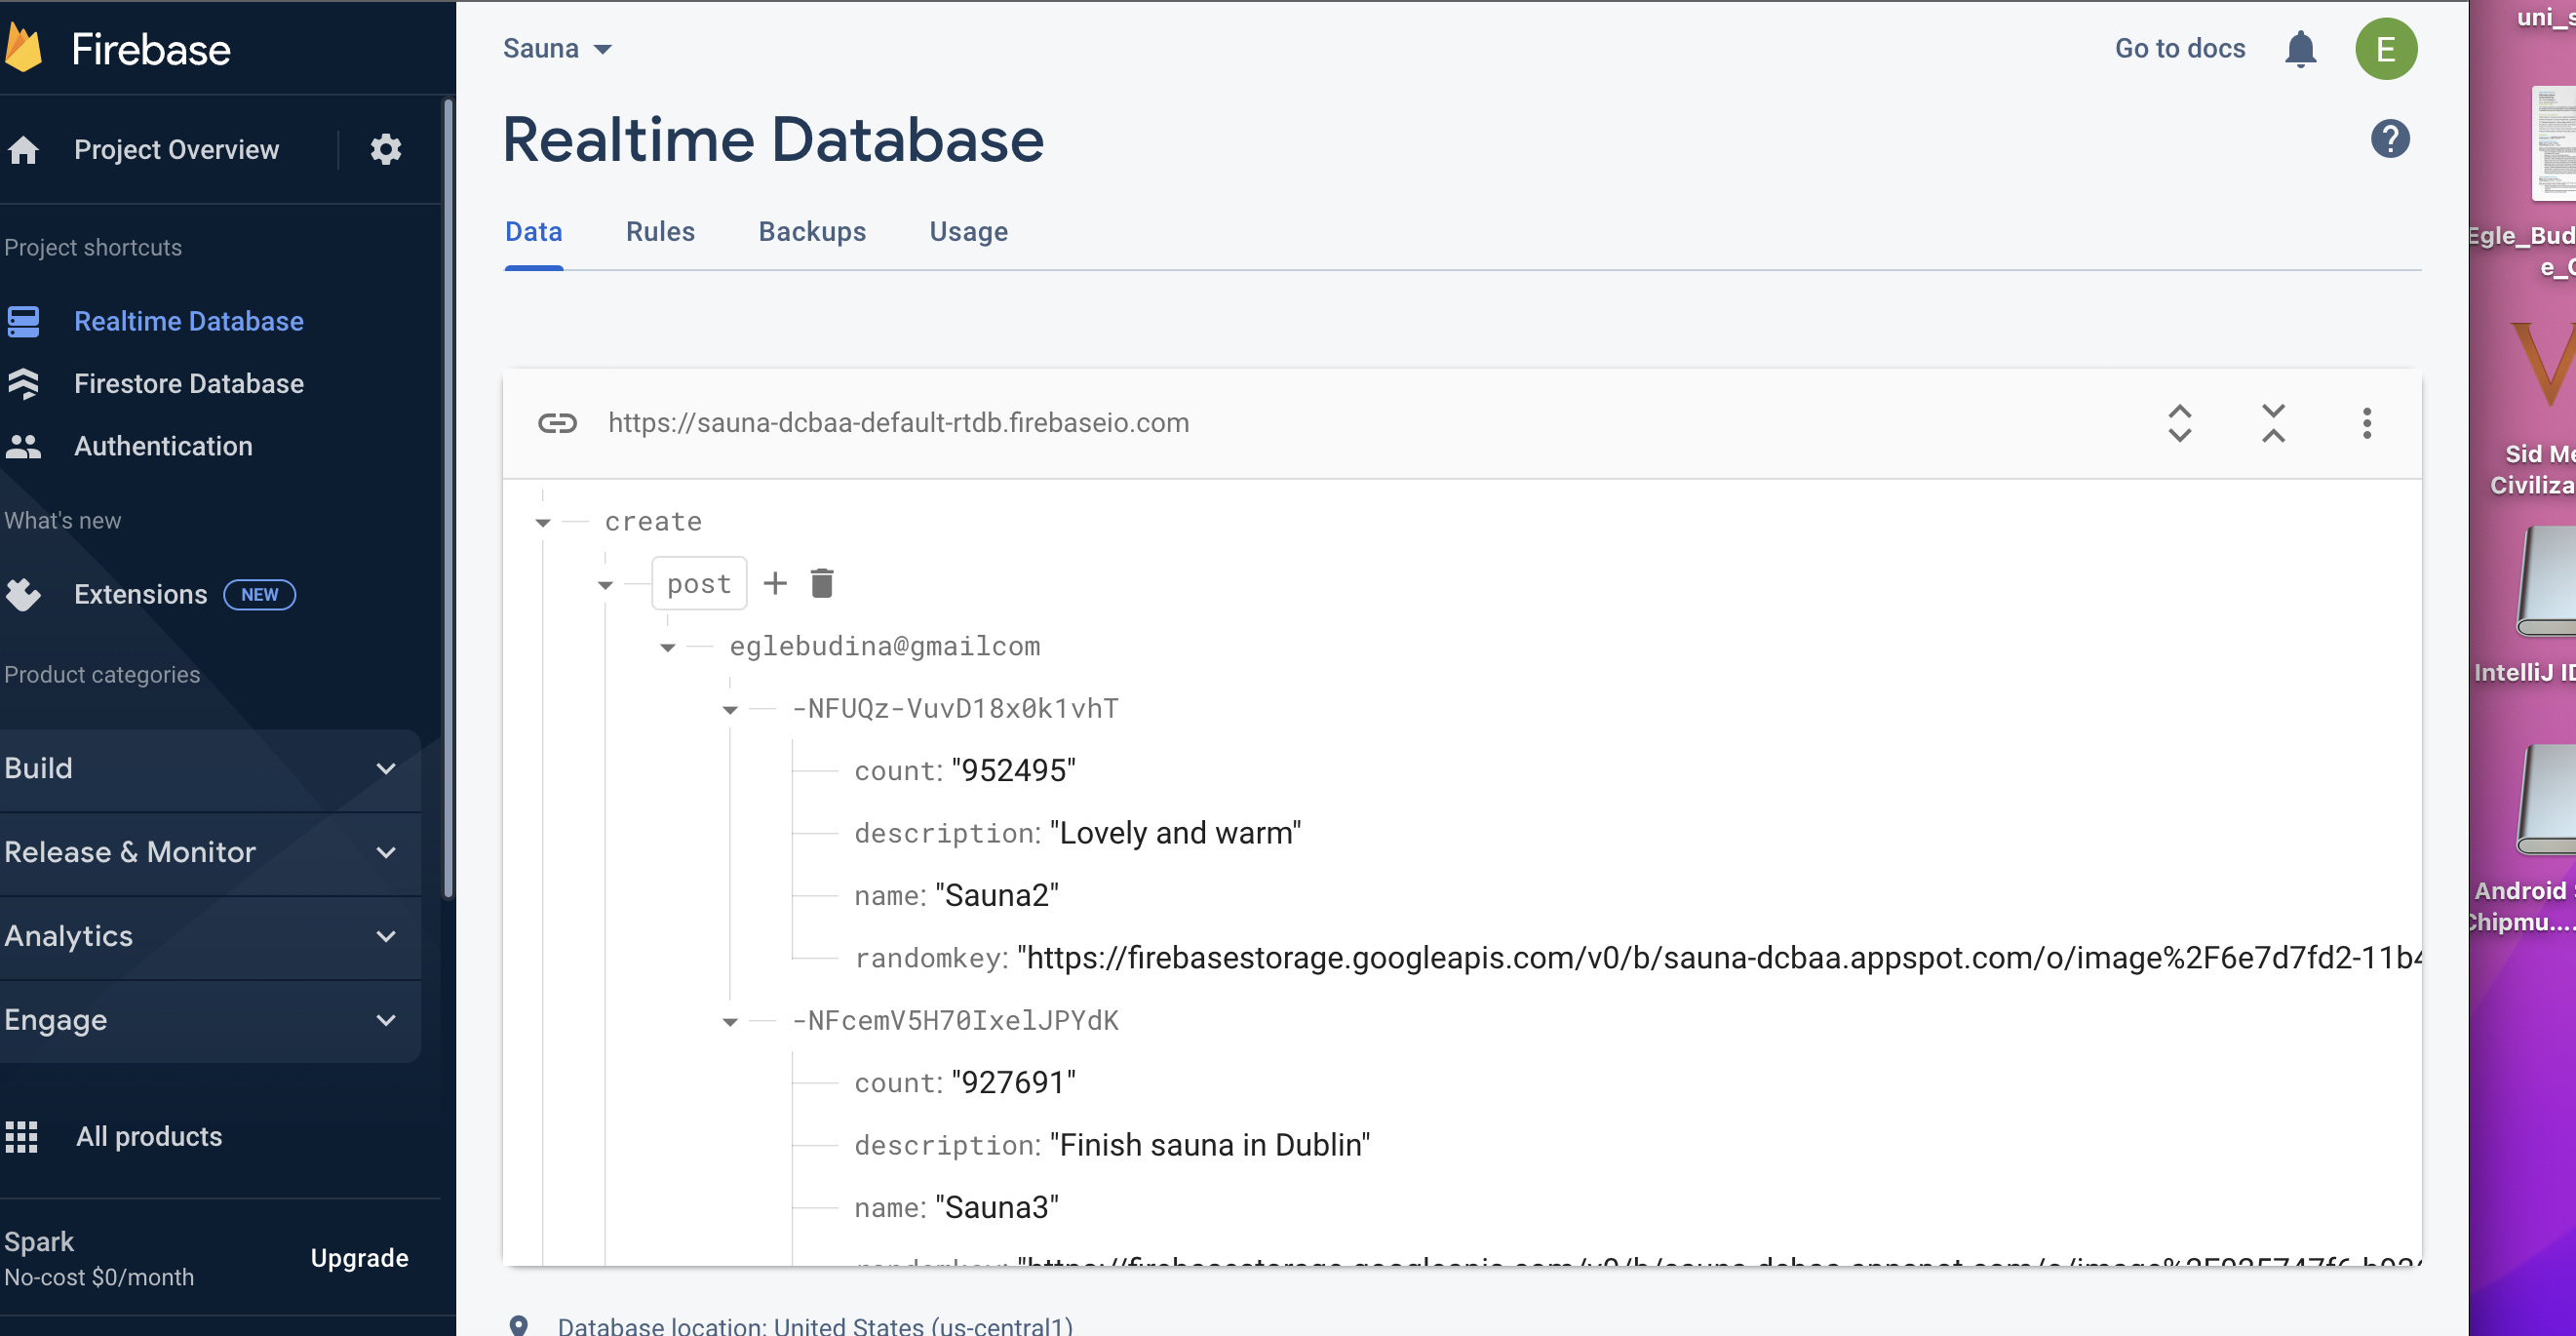Click the help question mark icon

2390,139
